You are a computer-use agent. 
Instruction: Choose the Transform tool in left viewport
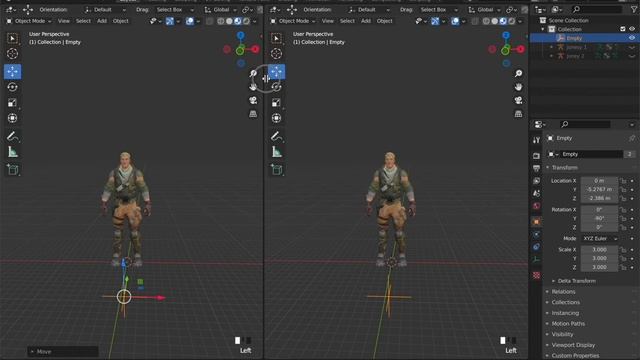coord(13,118)
